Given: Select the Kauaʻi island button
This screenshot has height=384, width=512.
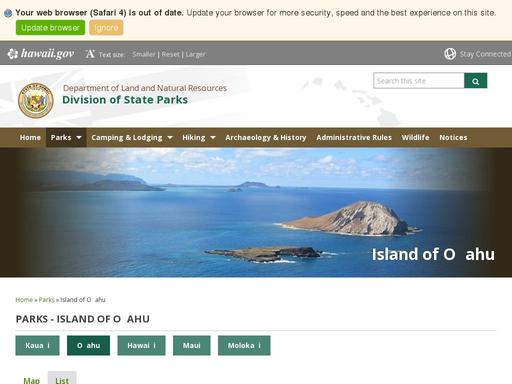Looking at the screenshot, I should tap(37, 345).
